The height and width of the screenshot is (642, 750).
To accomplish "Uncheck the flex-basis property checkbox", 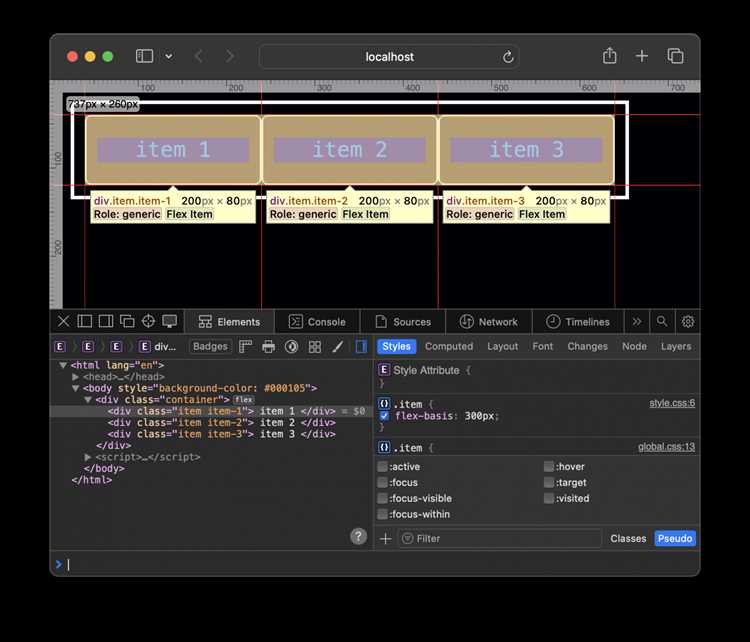I will 384,416.
